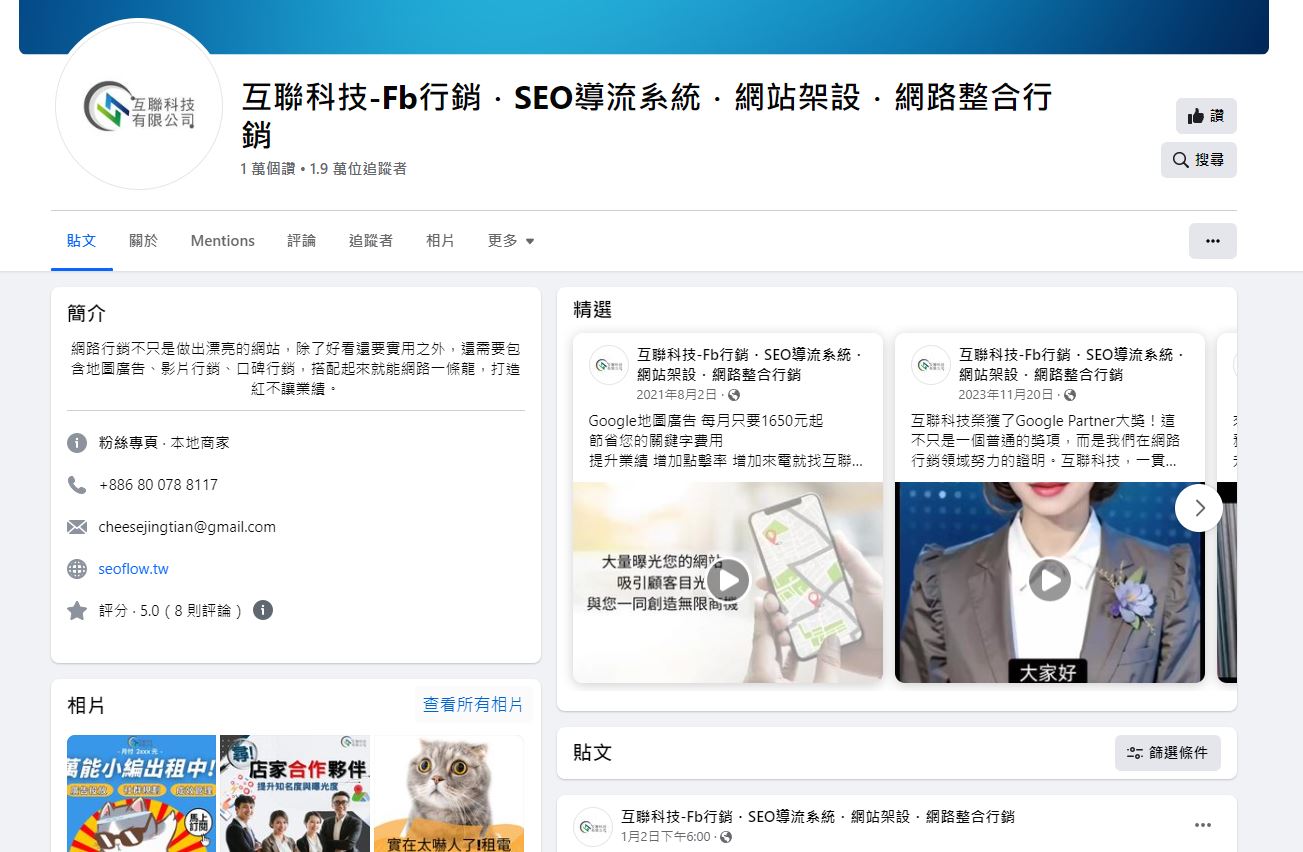Viewport: 1303px width, 852px height.
Task: Click the 網路行銷 intro description paragraph
Action: (296, 369)
